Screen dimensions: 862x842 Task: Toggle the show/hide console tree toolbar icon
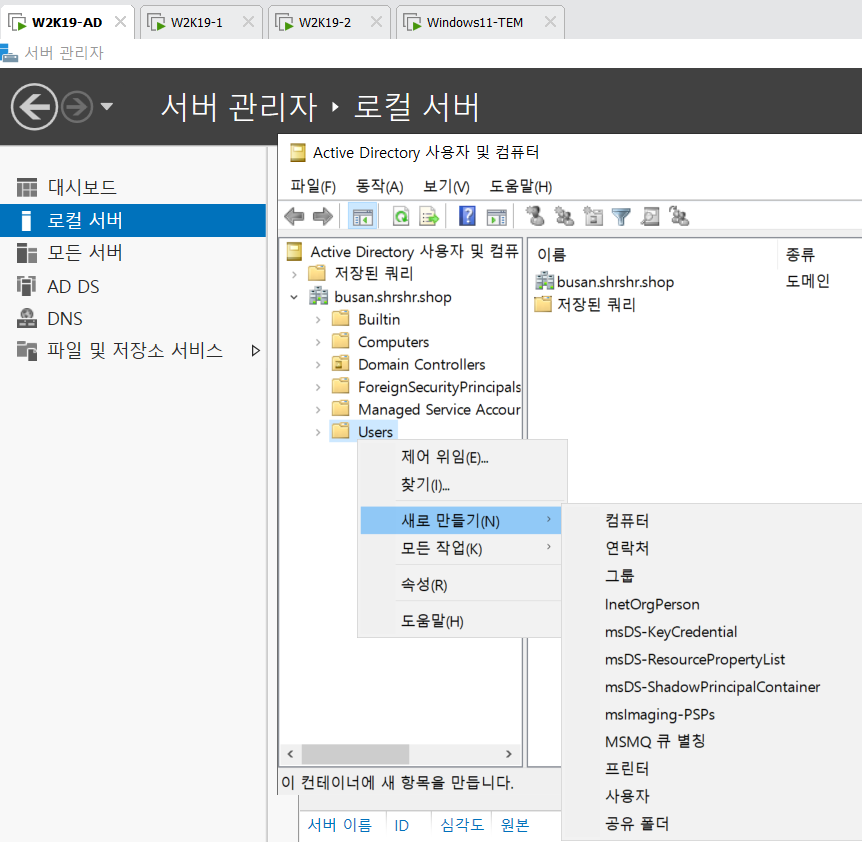click(363, 217)
